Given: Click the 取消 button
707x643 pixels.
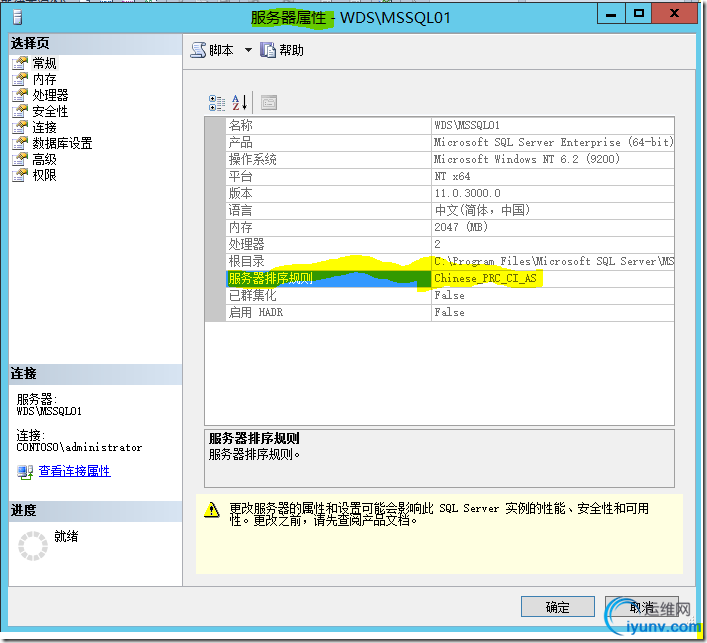Looking at the screenshot, I should (x=642, y=607).
